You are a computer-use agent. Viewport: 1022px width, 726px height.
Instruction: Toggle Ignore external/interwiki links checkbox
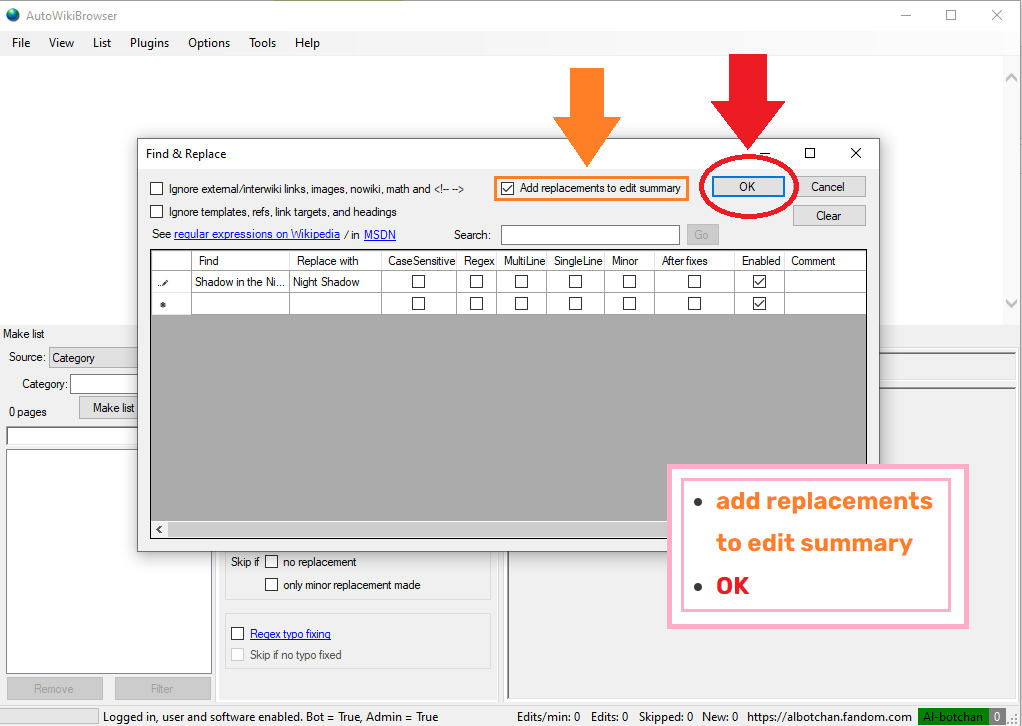click(156, 189)
